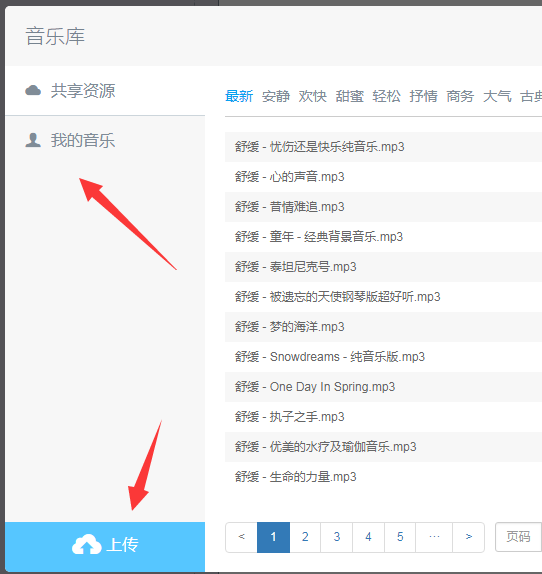
Task: Select the track 泰坦尼克号.mp3
Action: point(383,267)
